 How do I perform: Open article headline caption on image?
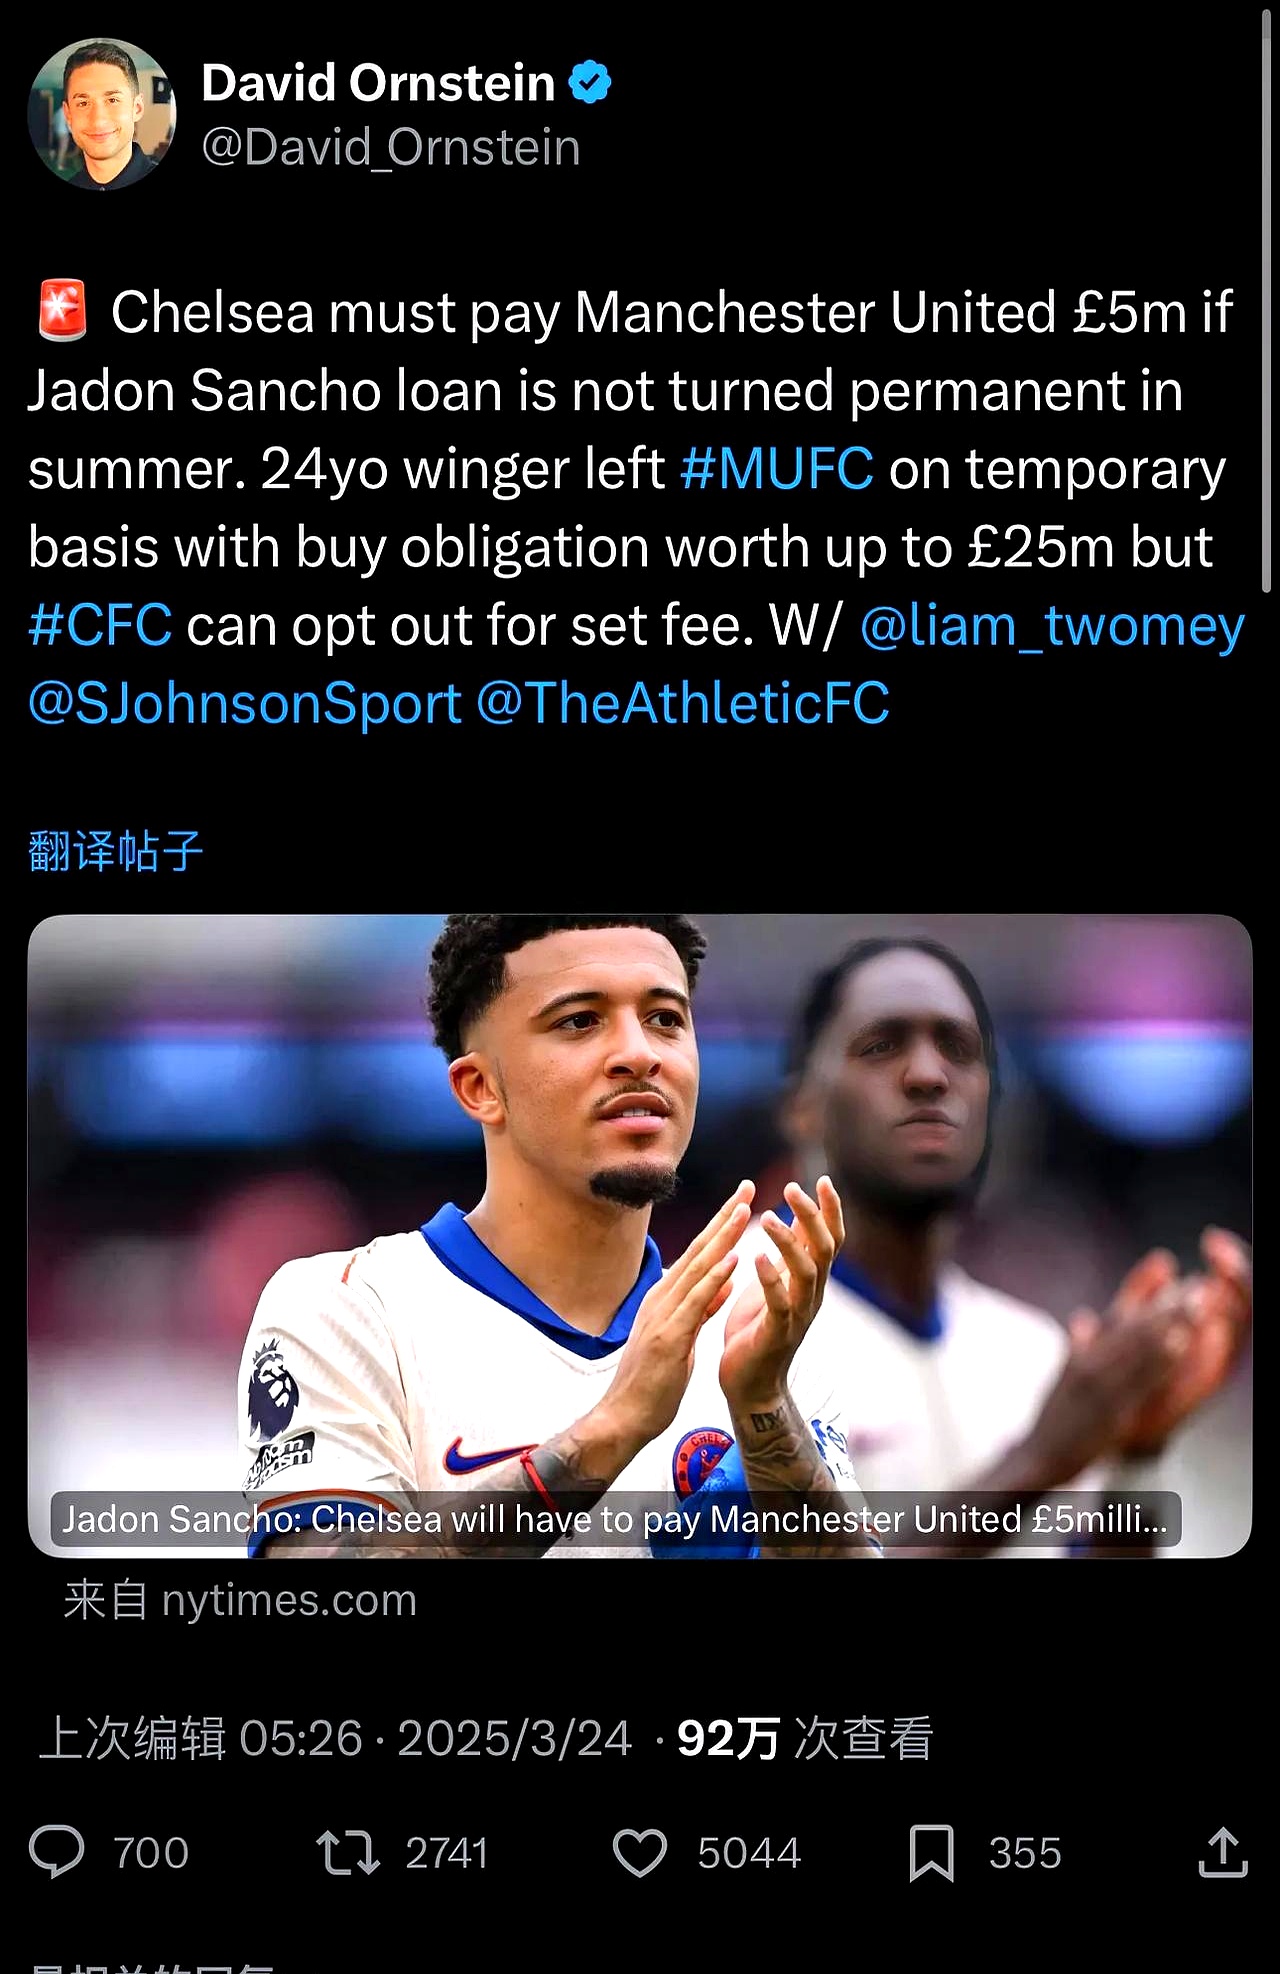pos(615,1519)
